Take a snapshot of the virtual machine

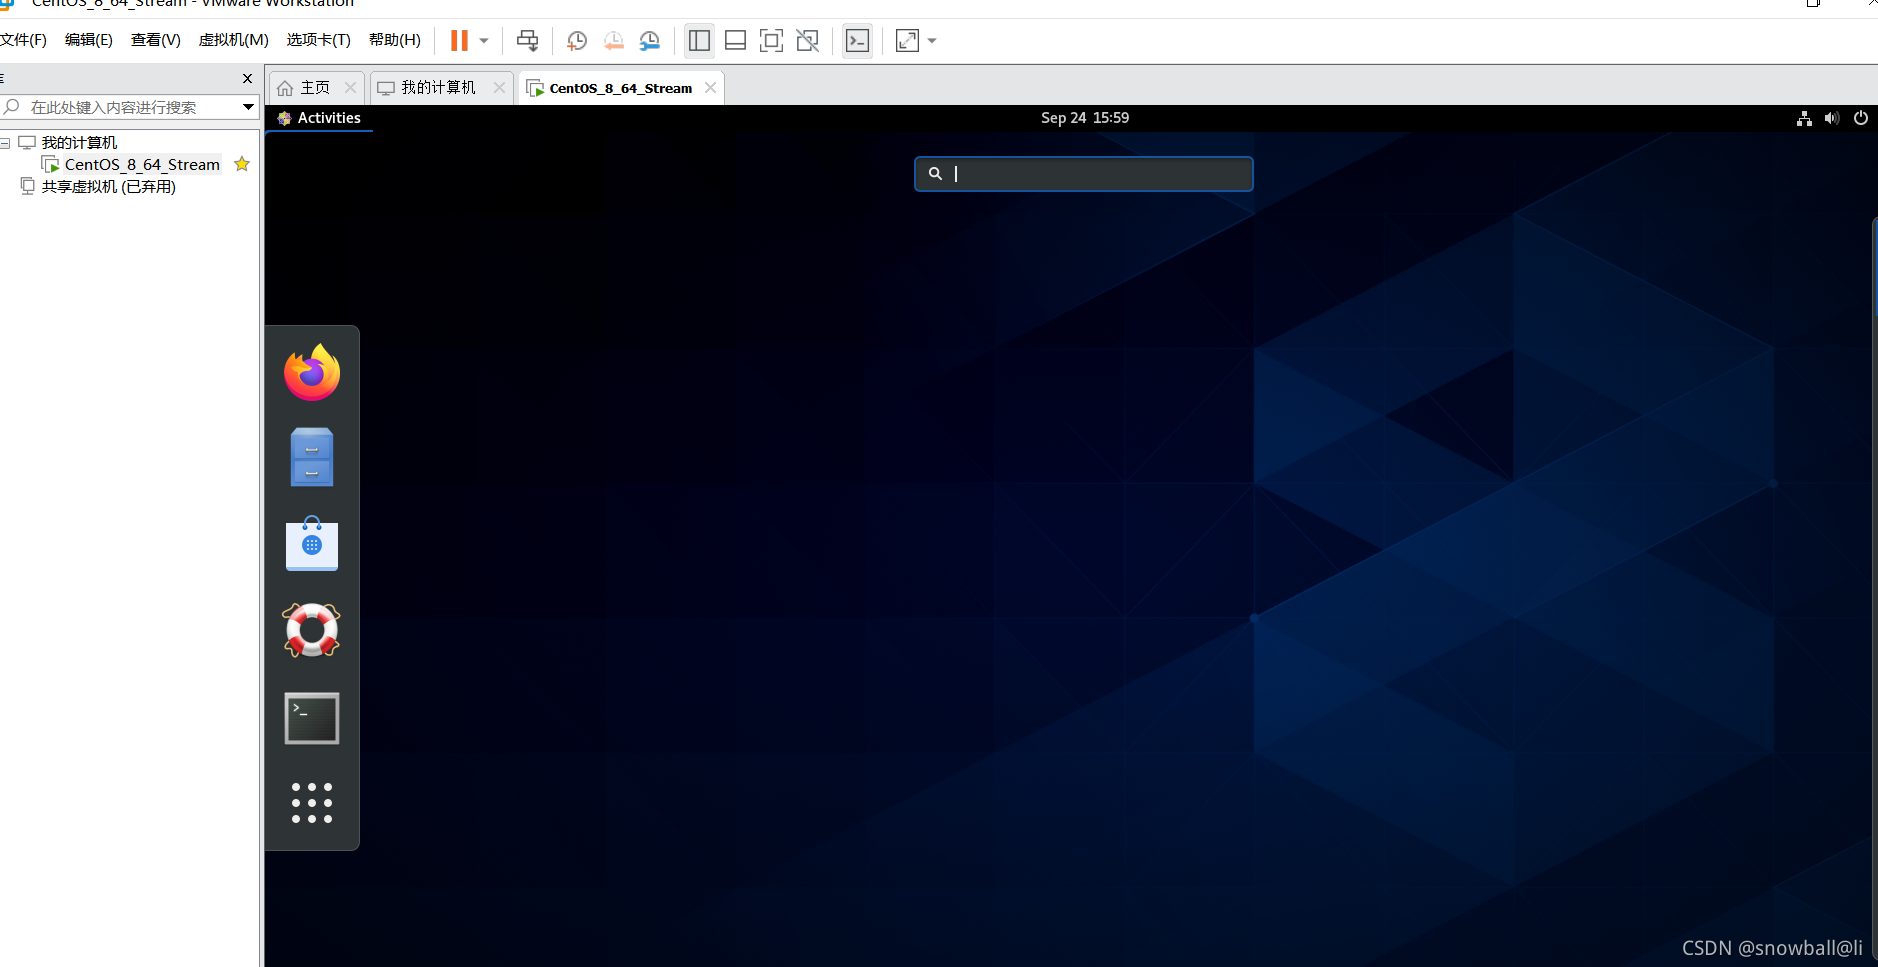[577, 41]
